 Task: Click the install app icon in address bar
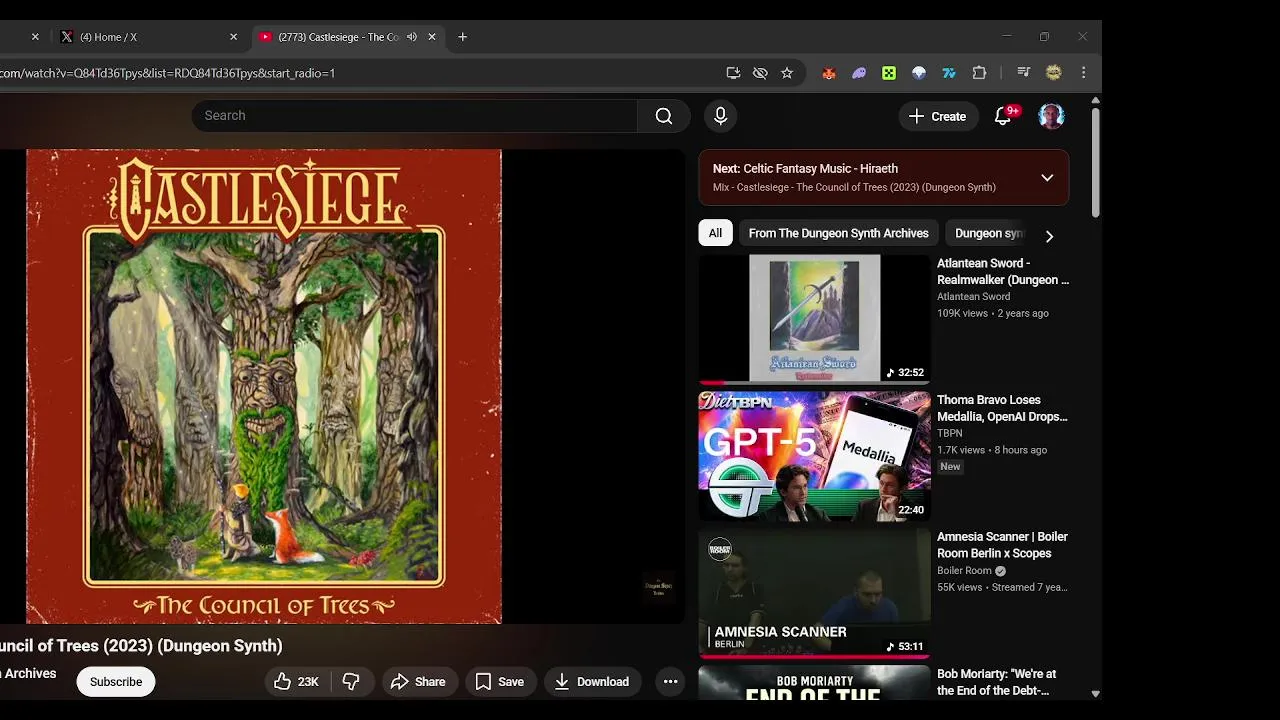point(733,73)
